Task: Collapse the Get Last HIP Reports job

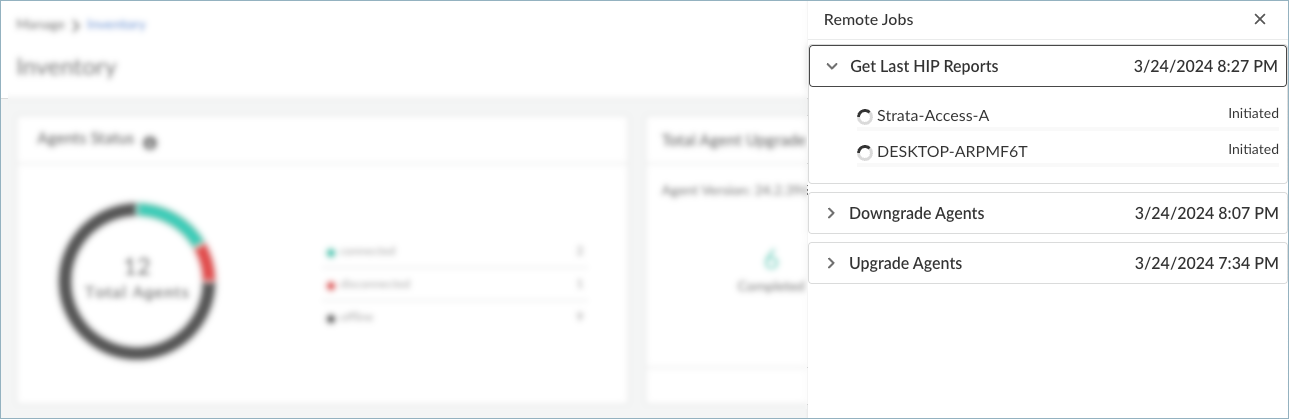Action: pos(832,66)
